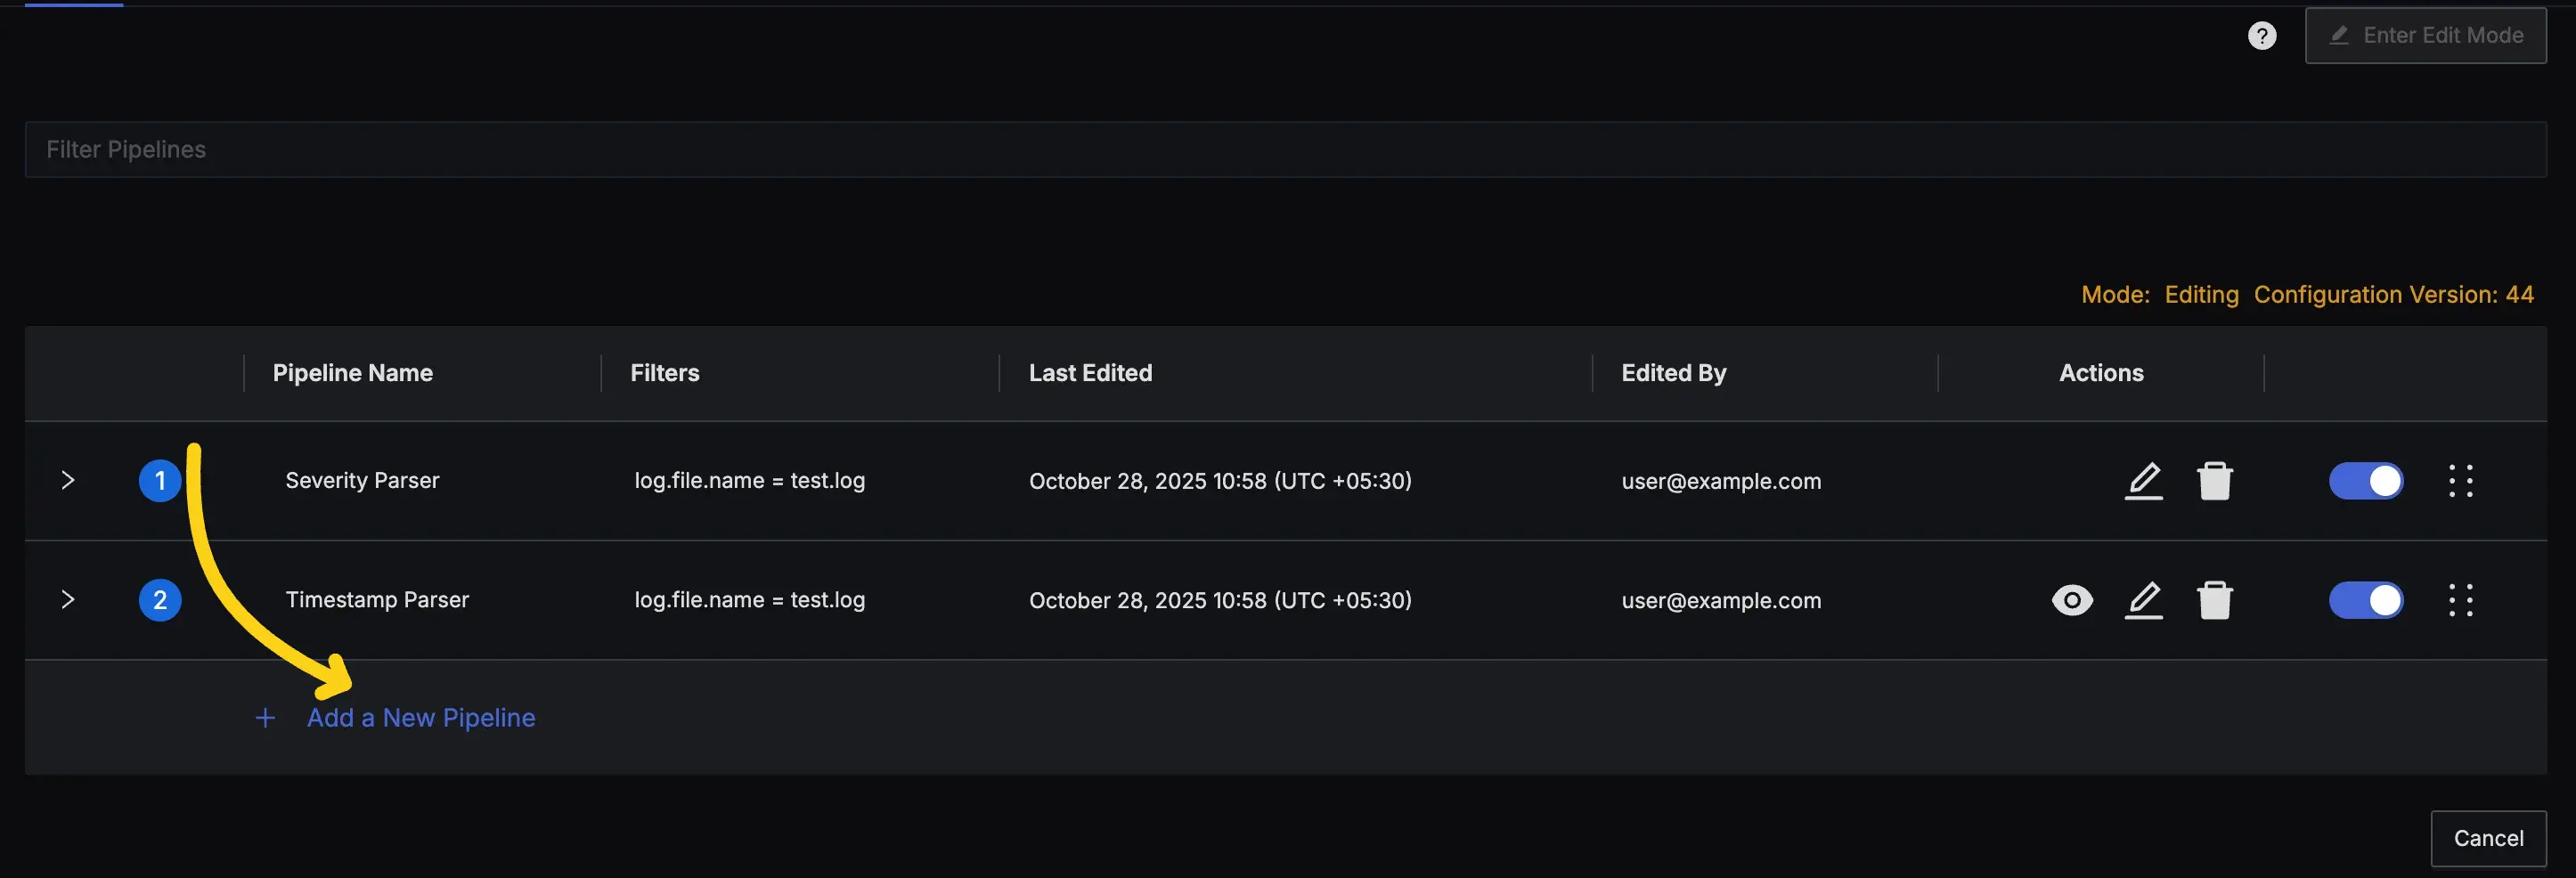Click the trash icon to delete Severity Parser
The height and width of the screenshot is (878, 2576).
pyautogui.click(x=2215, y=481)
